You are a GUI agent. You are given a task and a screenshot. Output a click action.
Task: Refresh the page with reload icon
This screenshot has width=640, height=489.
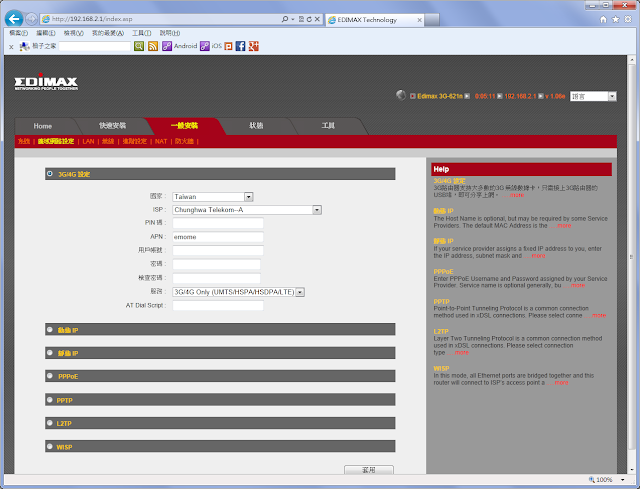(x=309, y=19)
